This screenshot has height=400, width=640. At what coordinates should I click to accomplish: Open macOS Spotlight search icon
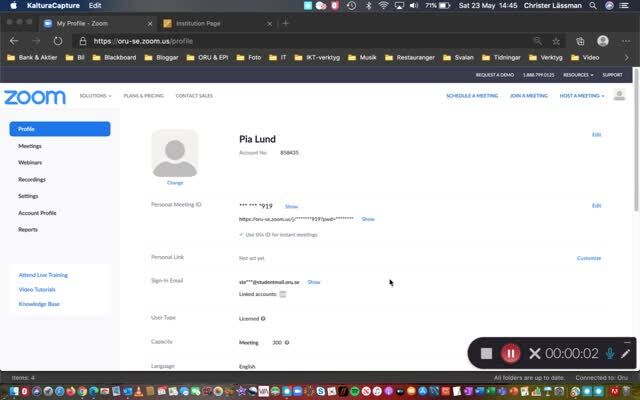tap(593, 5)
